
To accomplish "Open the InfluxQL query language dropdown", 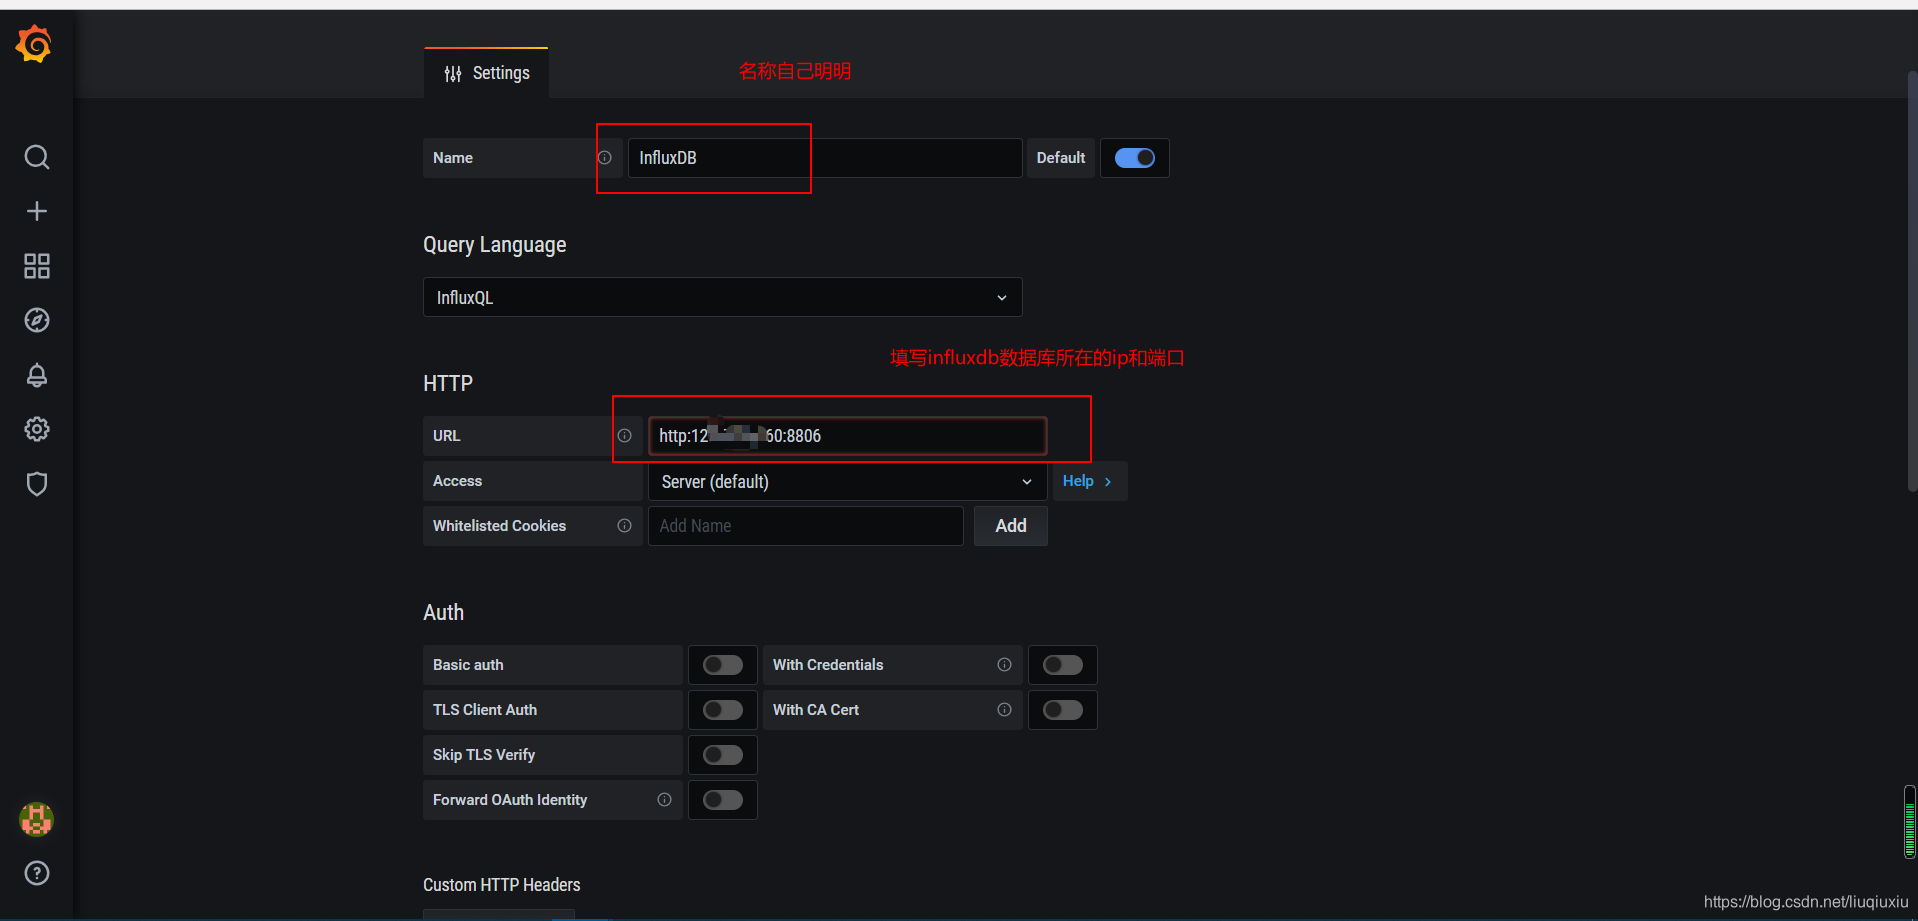I will click(x=723, y=297).
